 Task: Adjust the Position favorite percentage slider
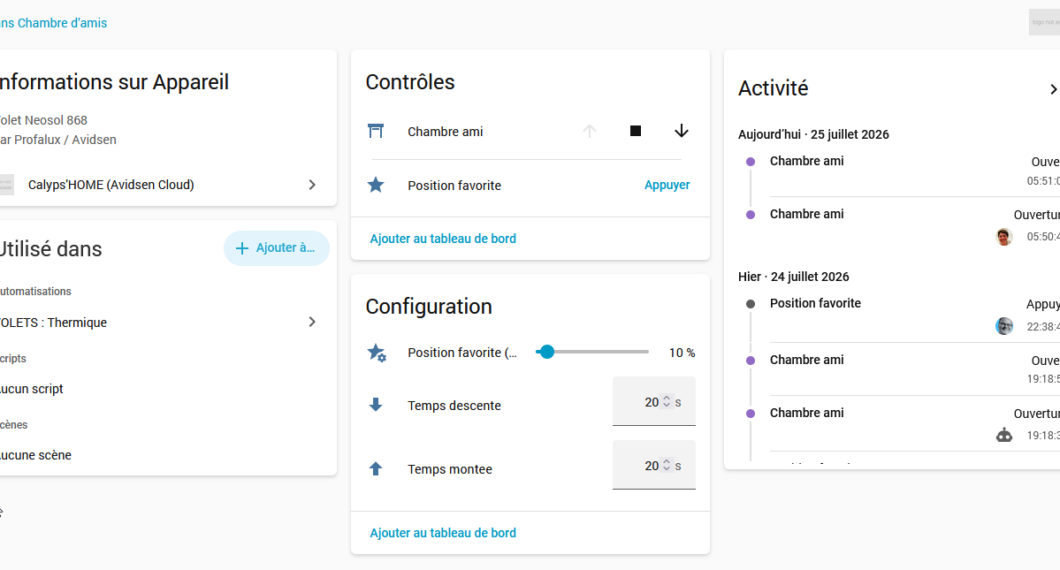click(592, 352)
